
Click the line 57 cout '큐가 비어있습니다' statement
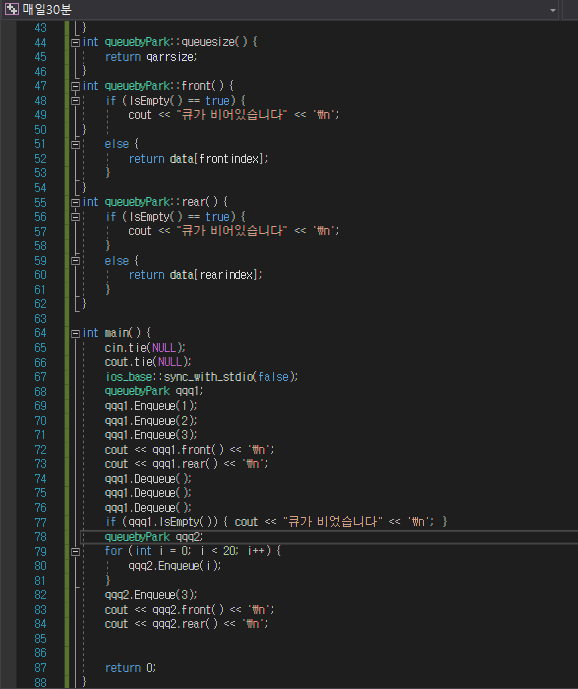coord(234,231)
